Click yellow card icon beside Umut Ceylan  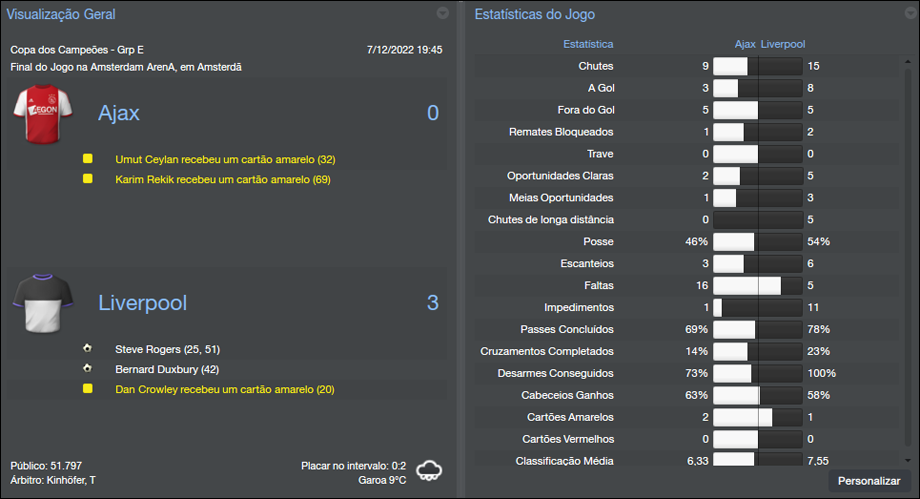[88, 159]
